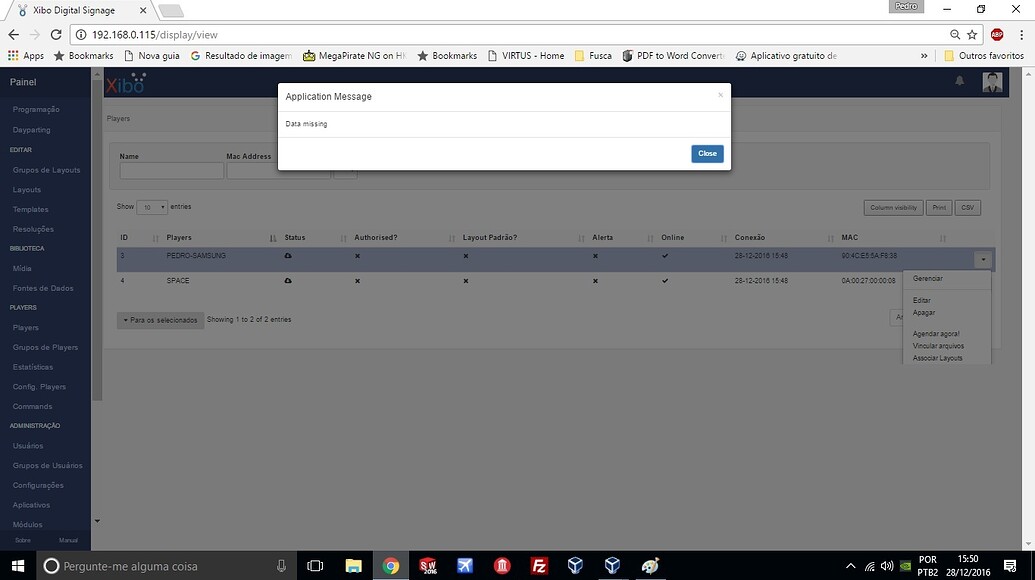Click the cloud status icon for PEDRO-SAMSUNG

pos(288,256)
